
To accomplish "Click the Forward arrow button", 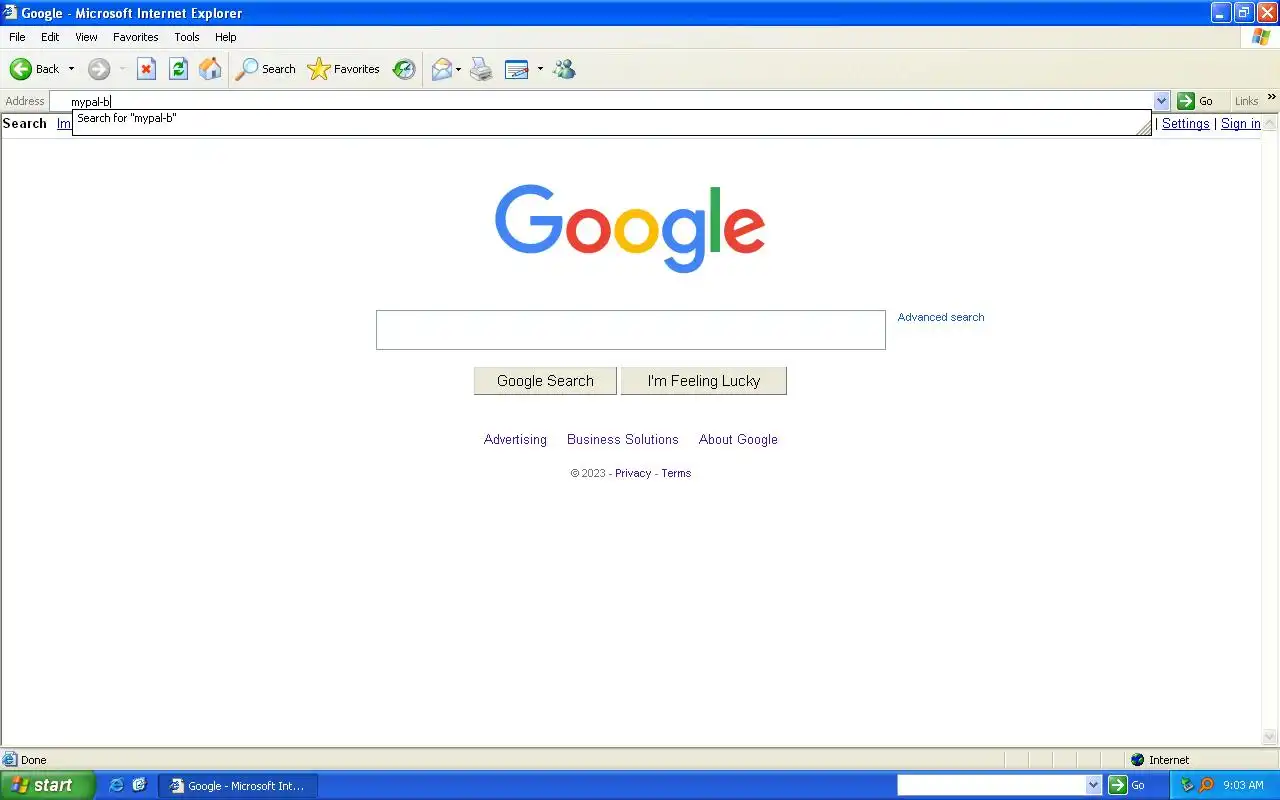I will [99, 69].
